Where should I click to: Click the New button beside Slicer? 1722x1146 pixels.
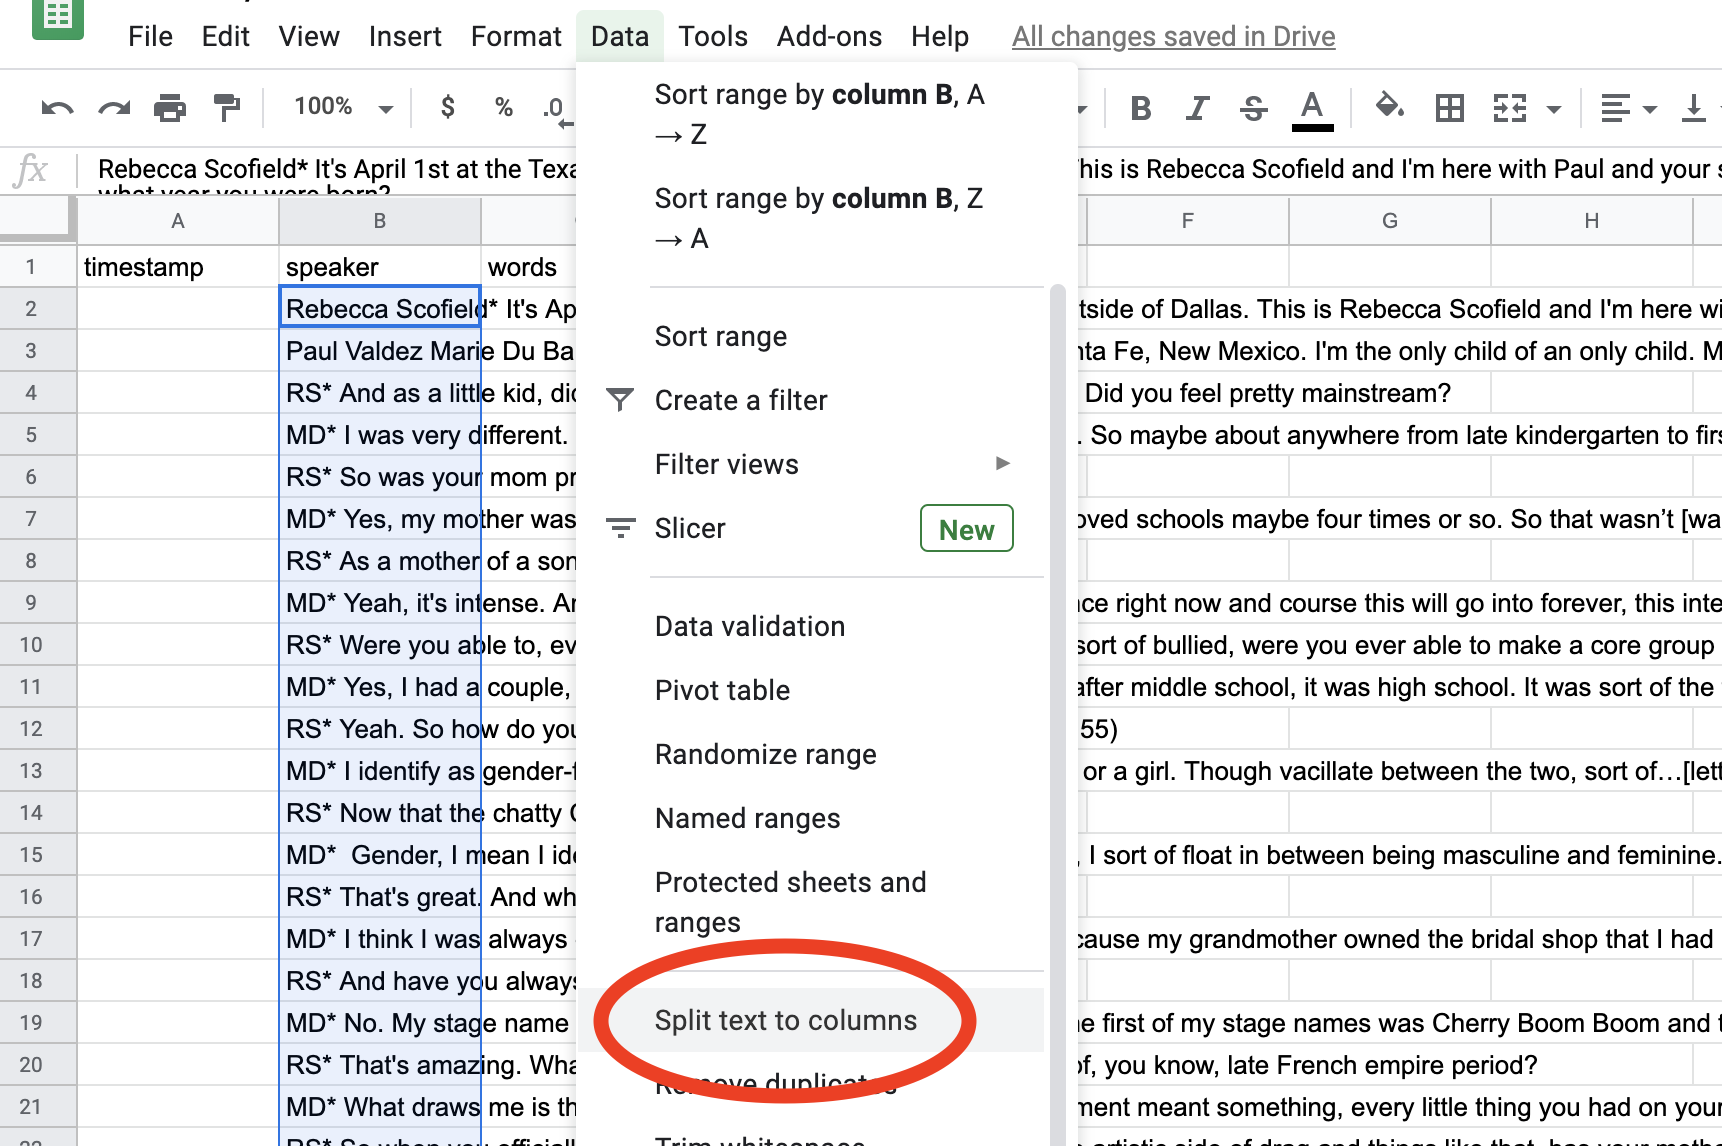click(x=966, y=528)
